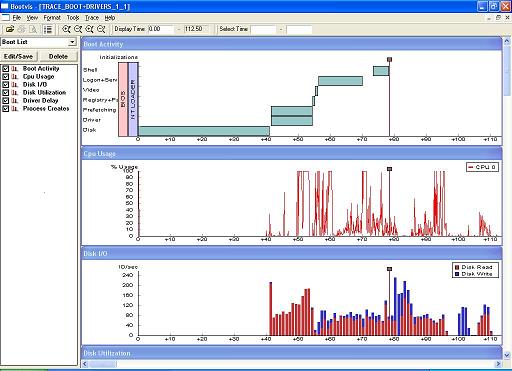Image resolution: width=512 pixels, height=371 pixels.
Task: Close the inner trace document window
Action: pyautogui.click(x=507, y=18)
